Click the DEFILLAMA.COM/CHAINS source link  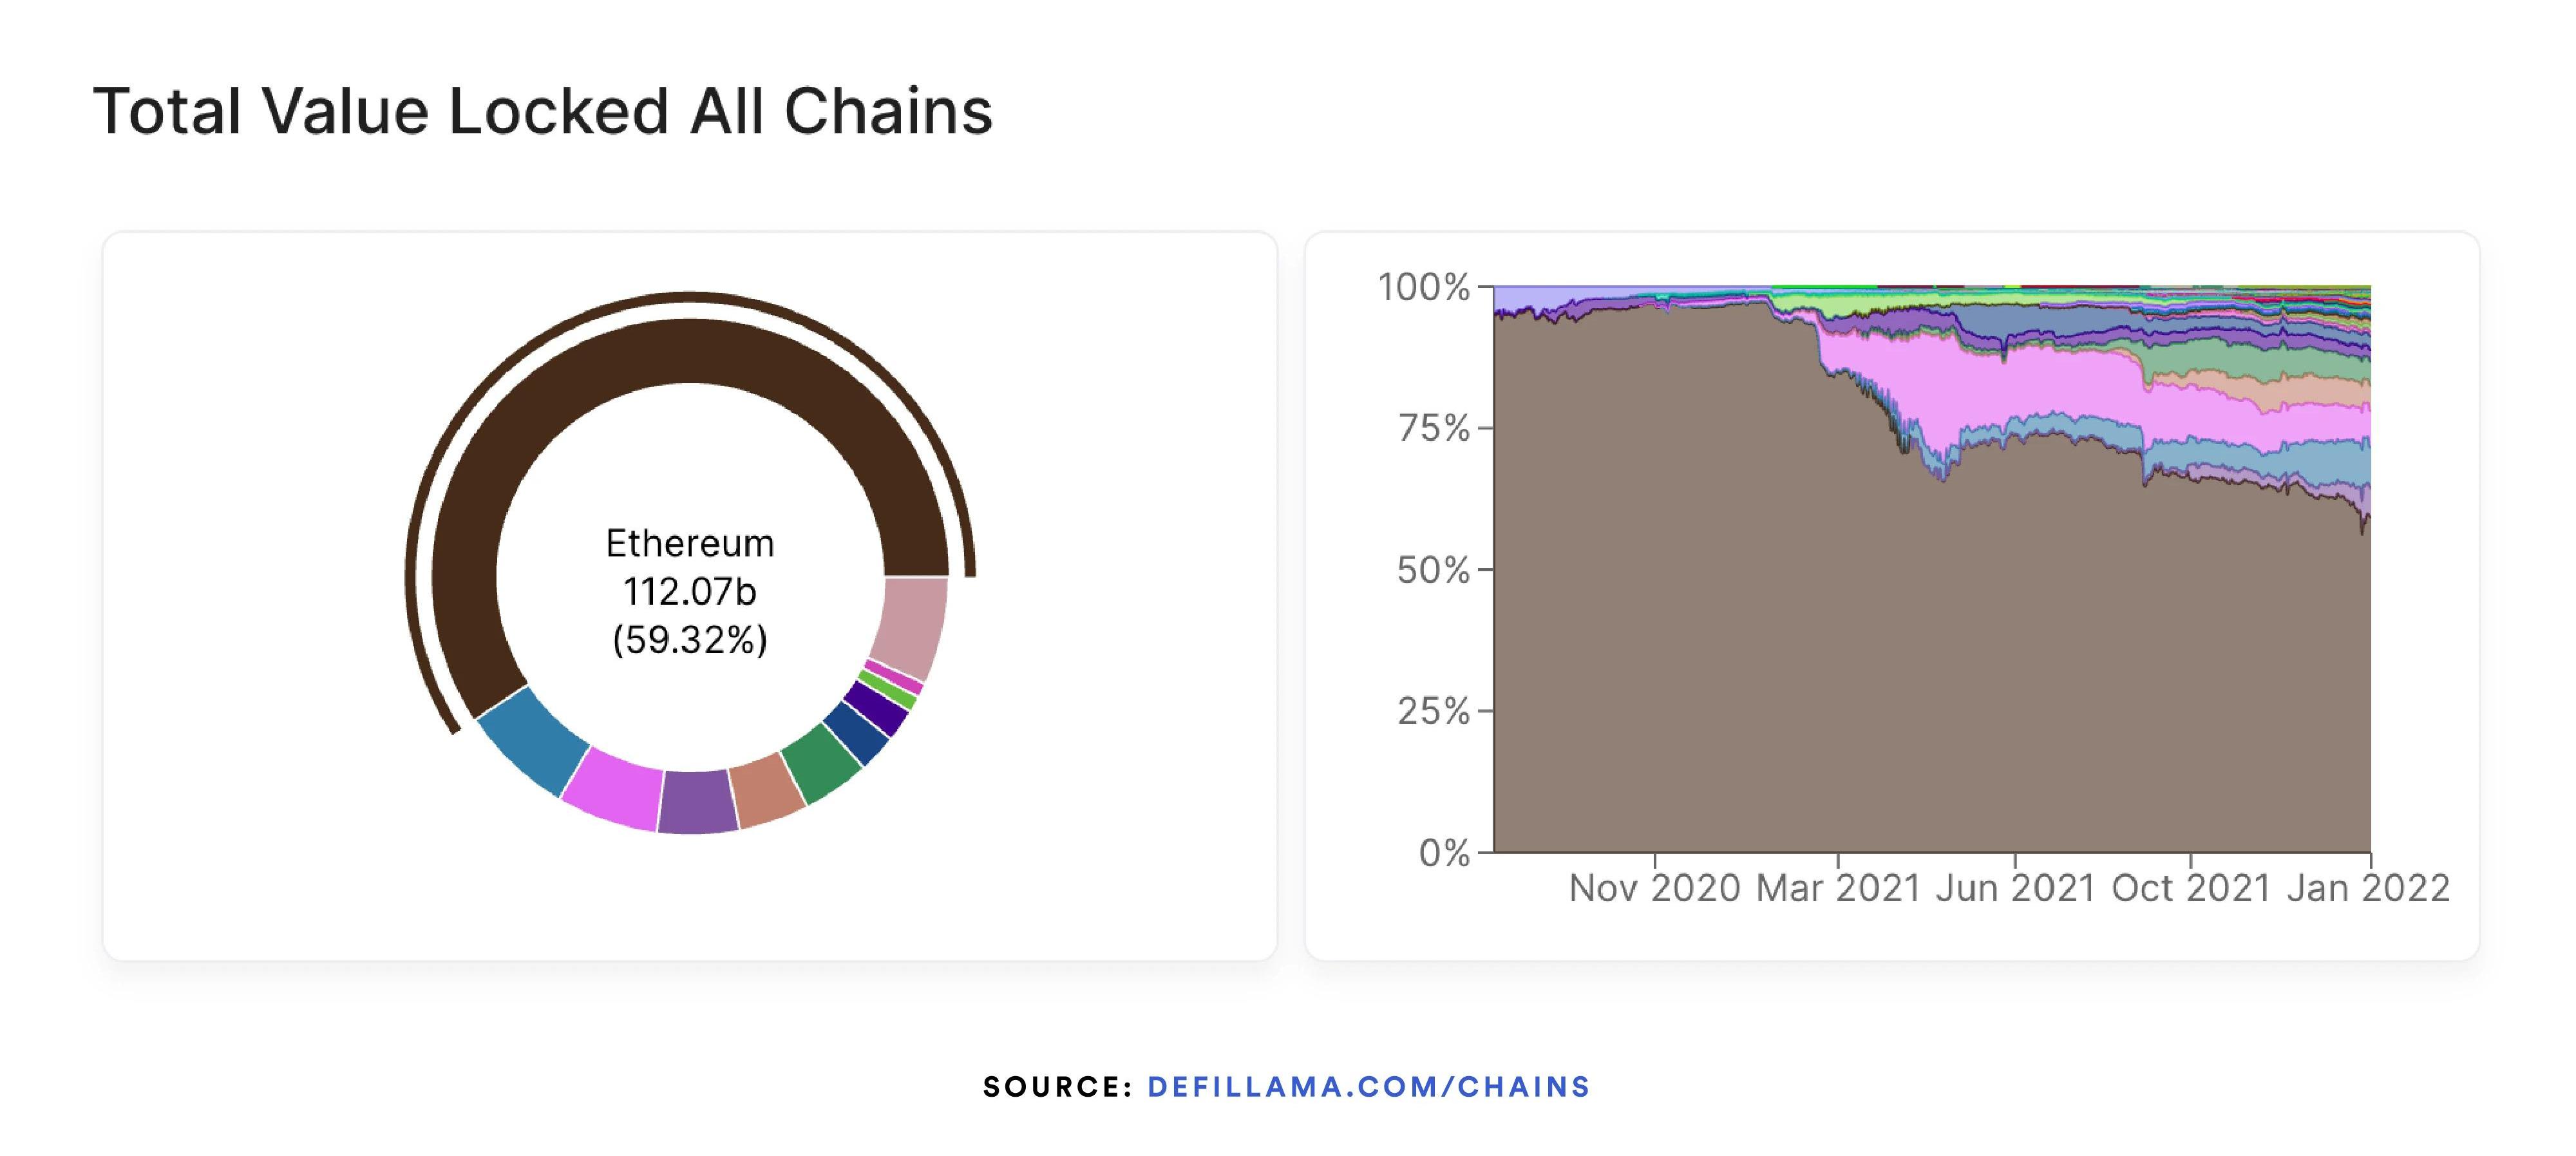tap(1368, 1087)
